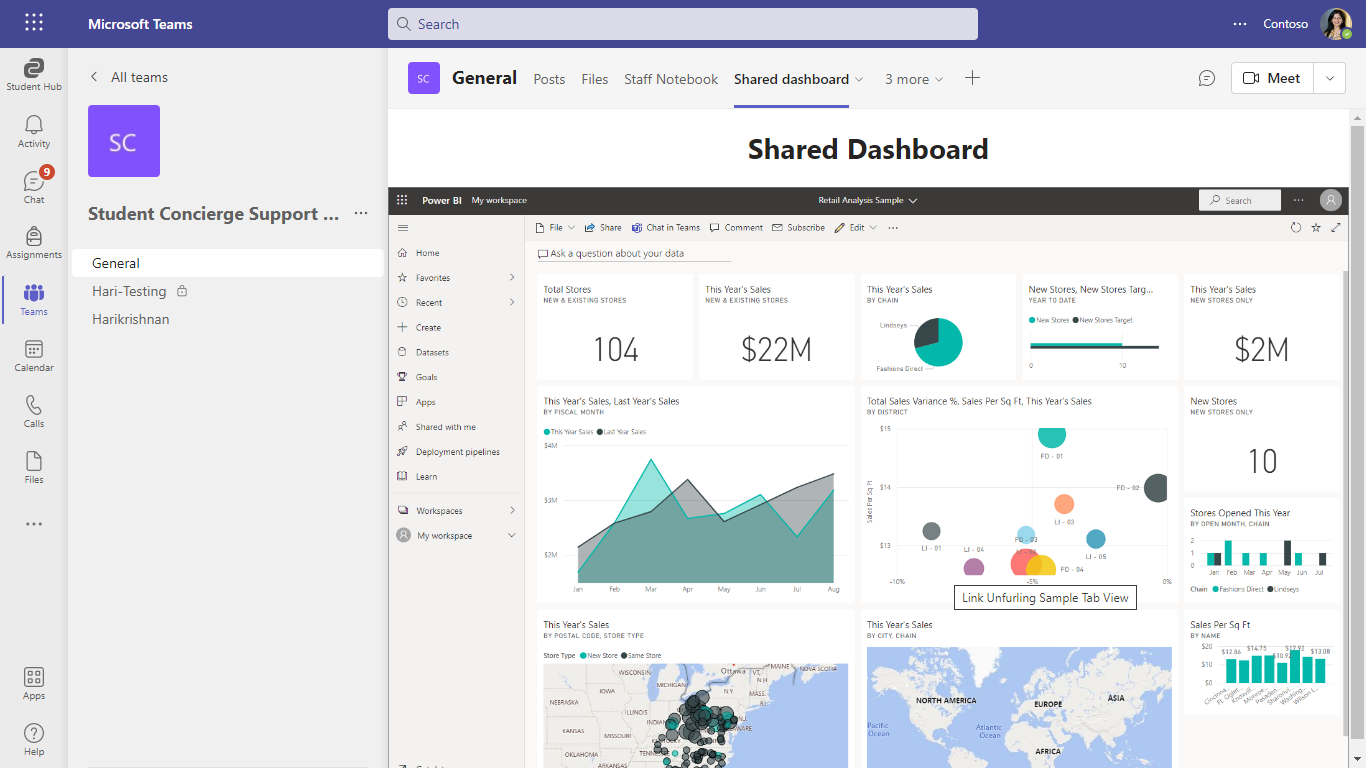This screenshot has height=768, width=1366.
Task: Open the Power BI Edit menu
Action: tap(856, 228)
